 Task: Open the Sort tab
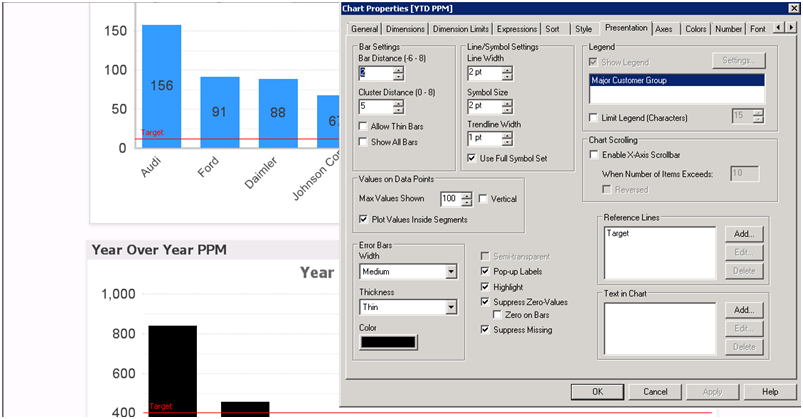coord(553,29)
